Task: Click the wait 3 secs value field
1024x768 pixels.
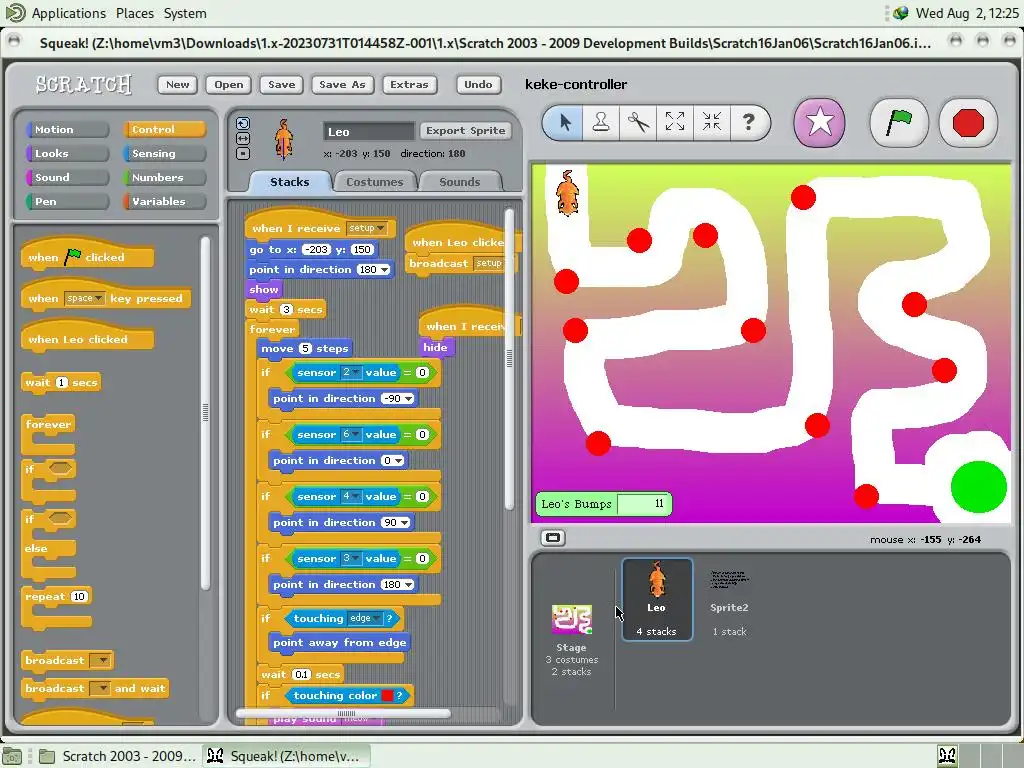Action: pyautogui.click(x=286, y=310)
